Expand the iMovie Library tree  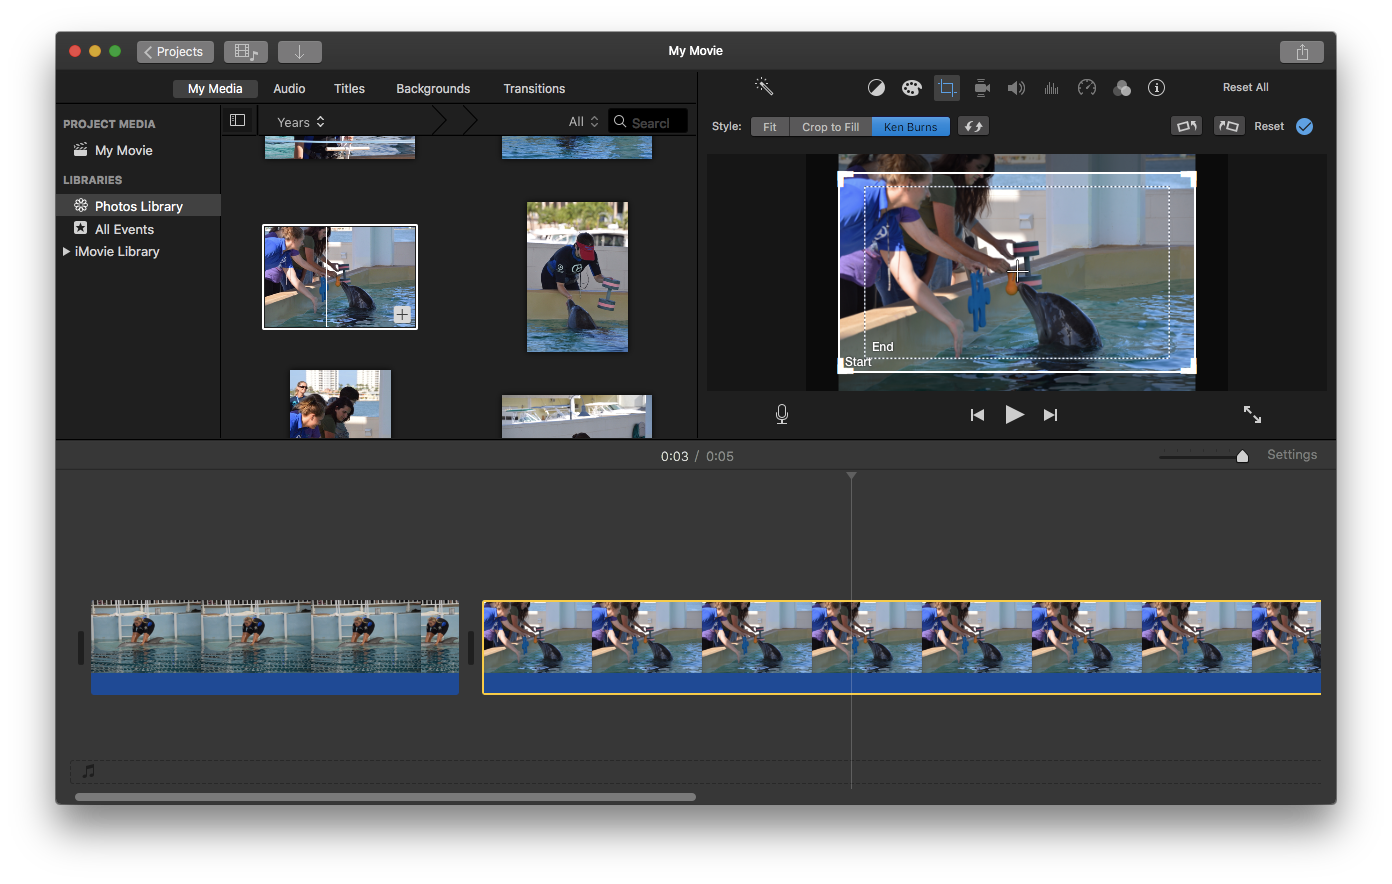click(x=66, y=252)
